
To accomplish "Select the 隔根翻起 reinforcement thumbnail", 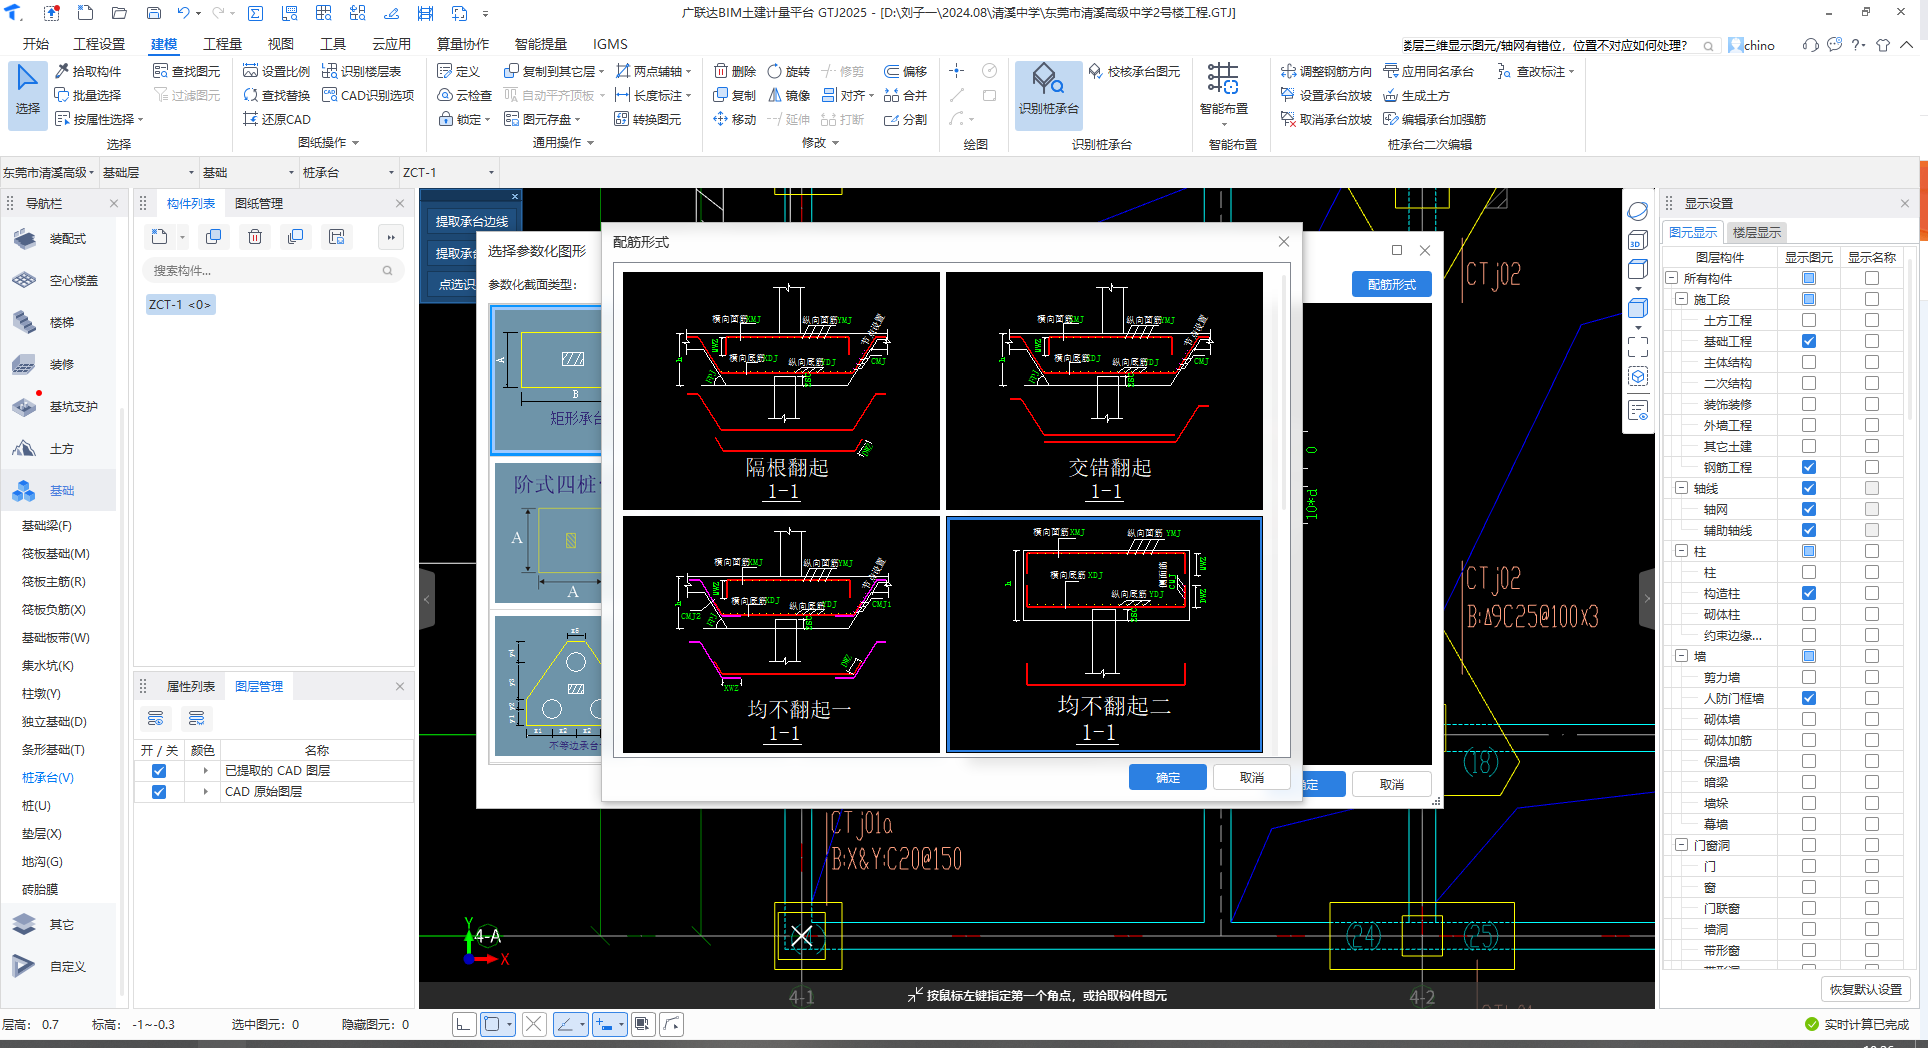I will click(x=781, y=391).
